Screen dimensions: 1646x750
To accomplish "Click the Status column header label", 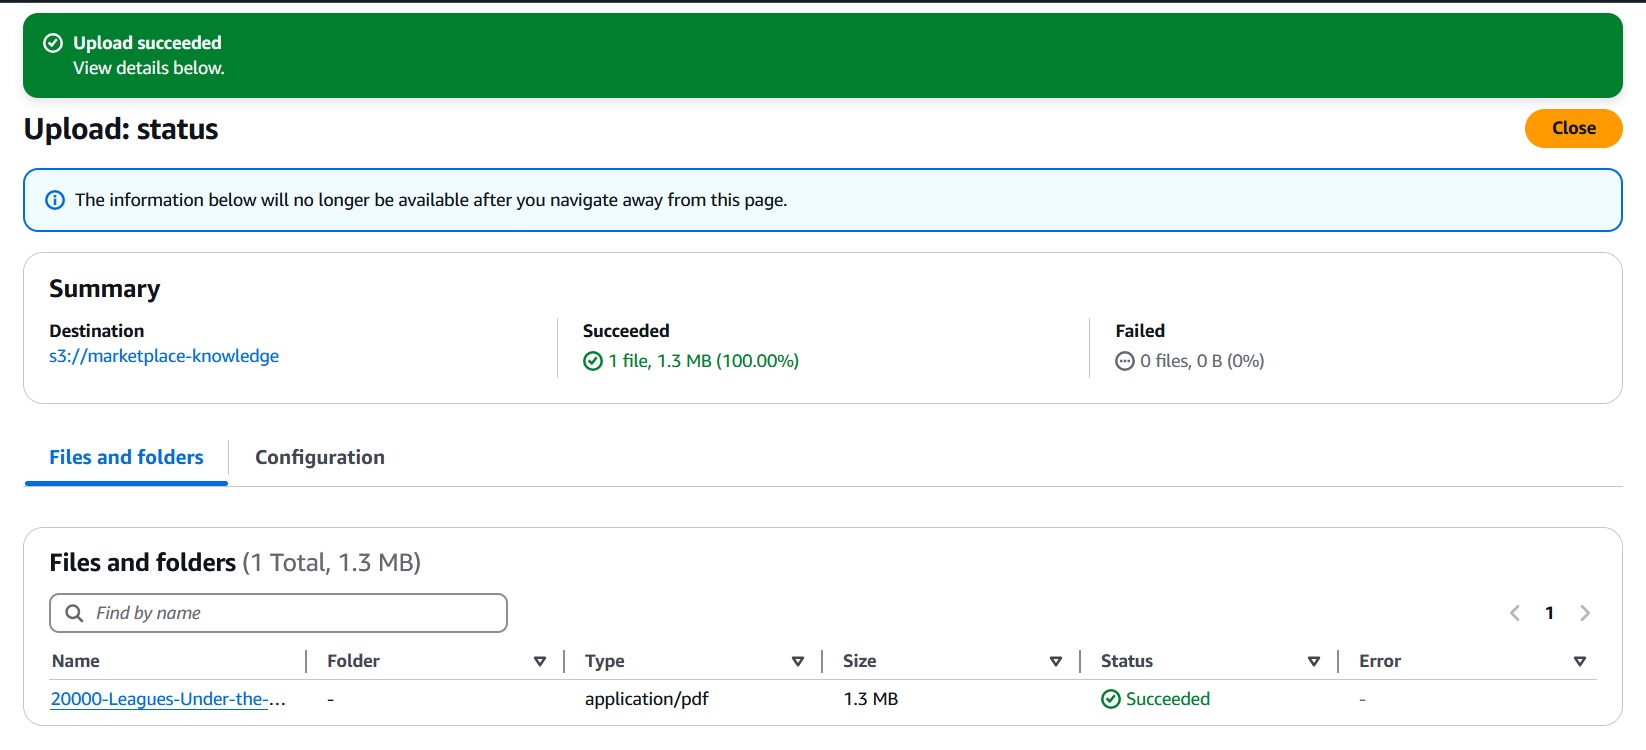I will pos(1127,661).
